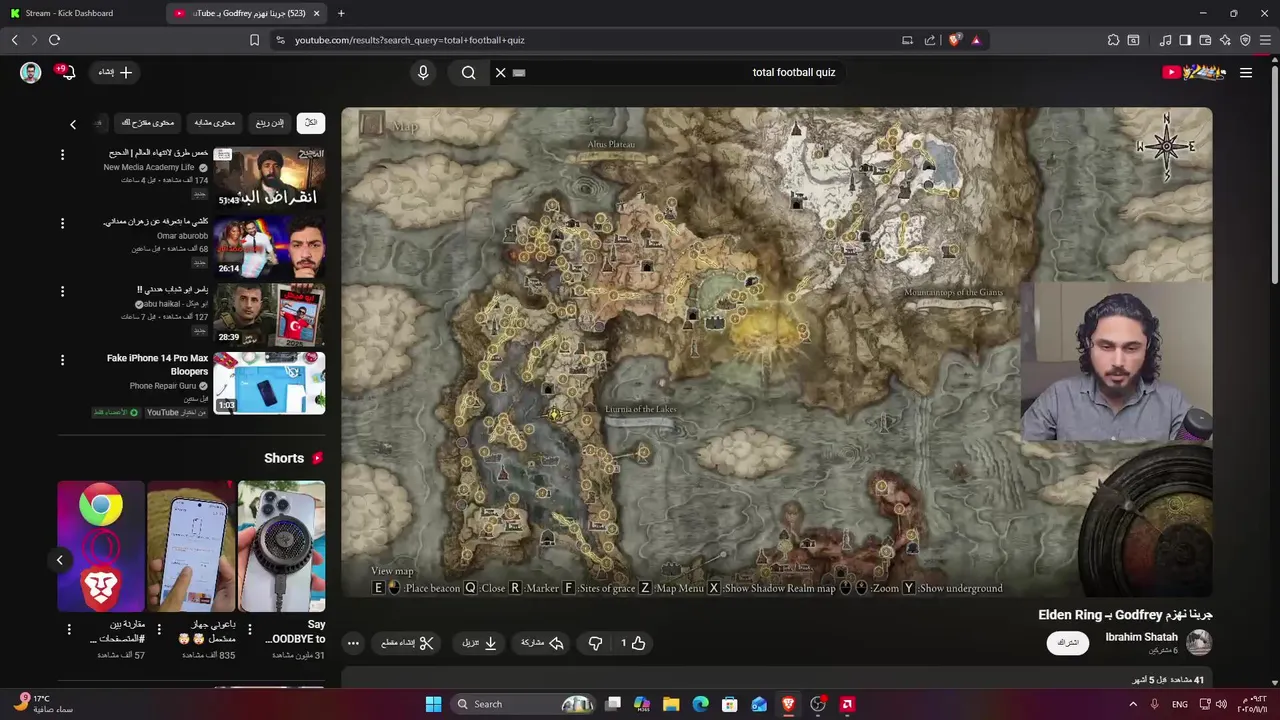
Task: Click the download button under video
Action: coord(480,643)
